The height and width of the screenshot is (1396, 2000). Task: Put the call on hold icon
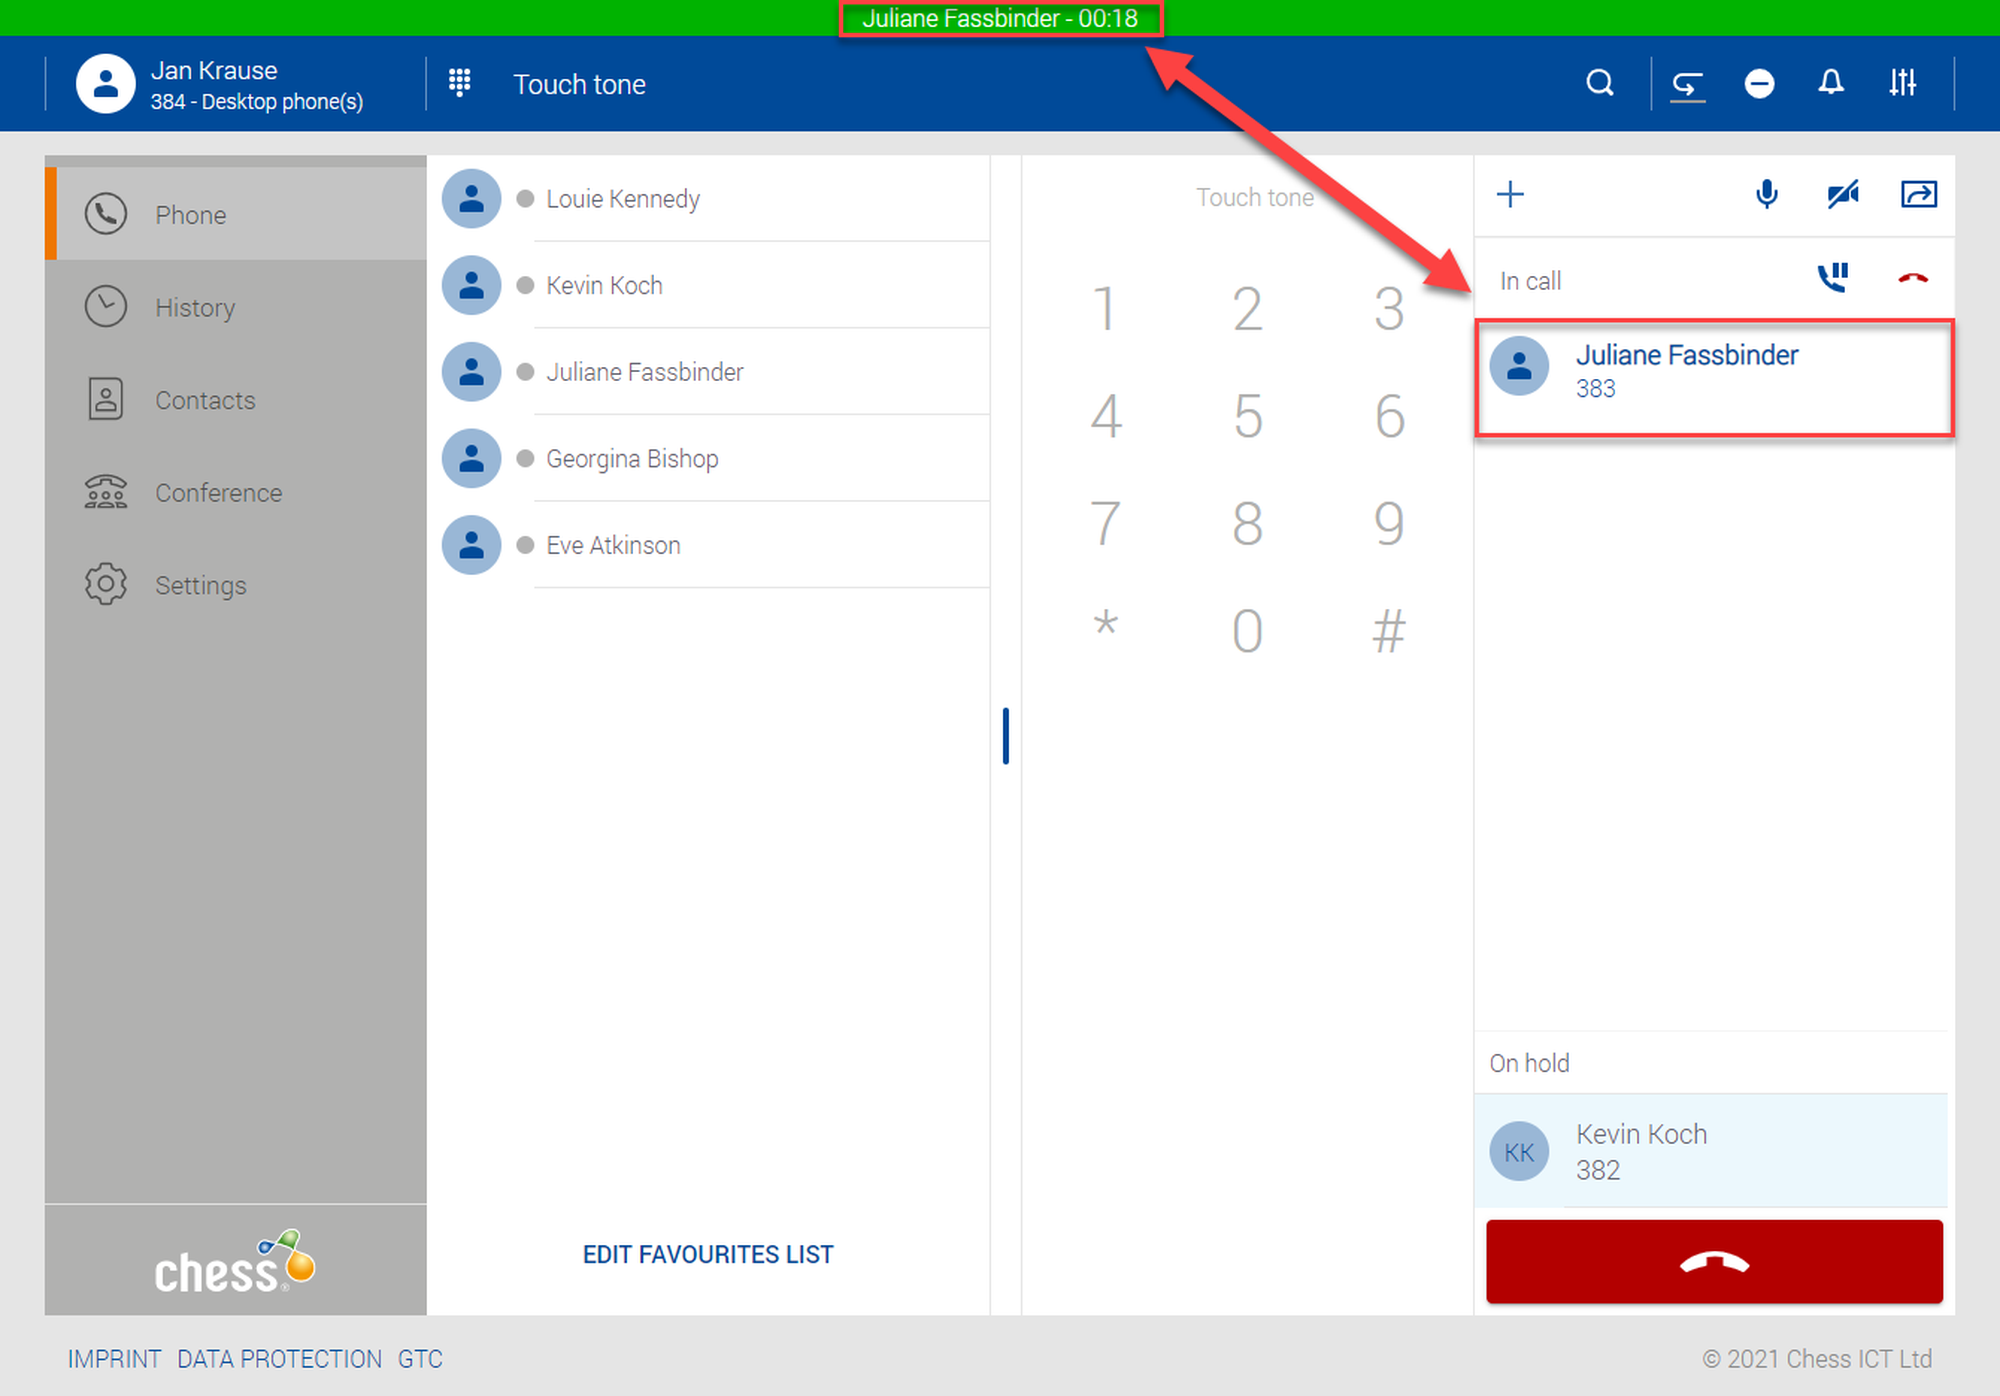coord(1832,278)
